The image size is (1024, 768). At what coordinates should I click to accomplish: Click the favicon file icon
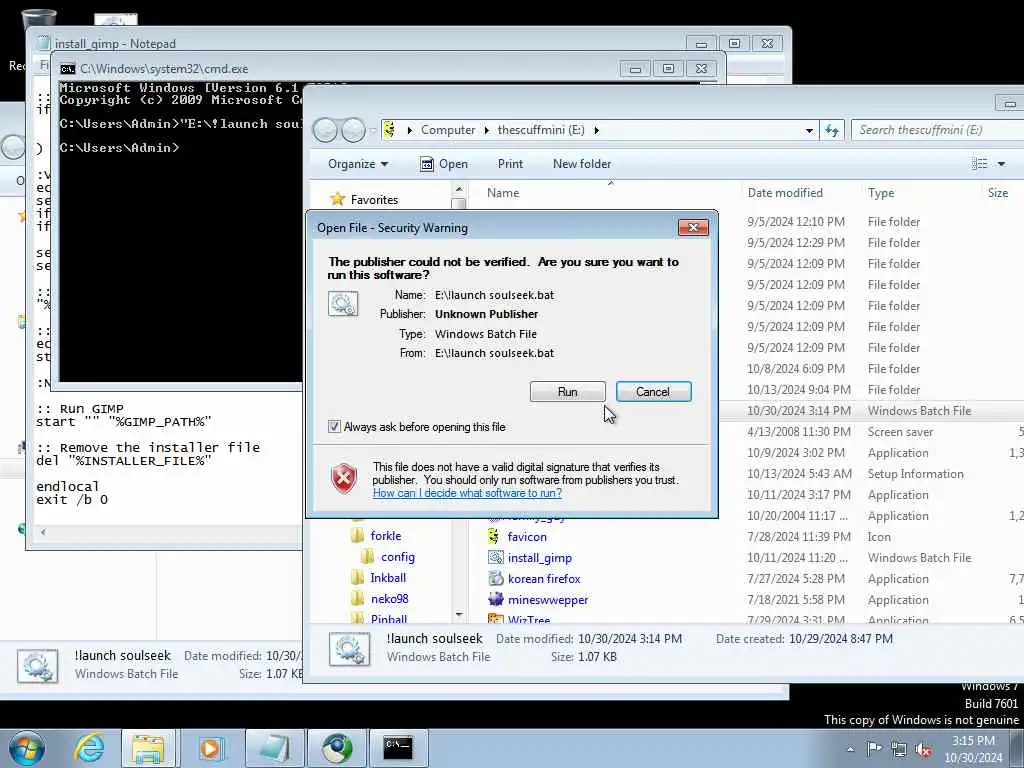[x=494, y=536]
